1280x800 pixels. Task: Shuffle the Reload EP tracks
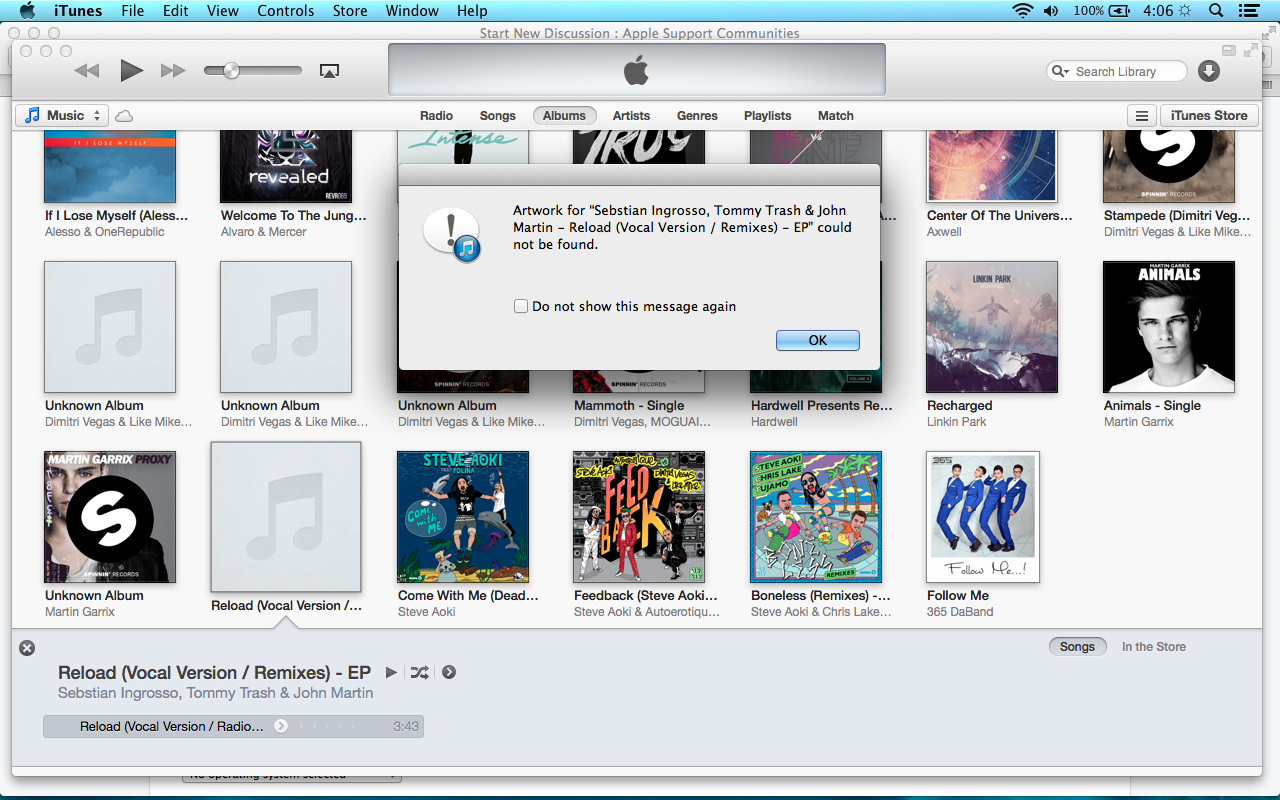point(419,673)
